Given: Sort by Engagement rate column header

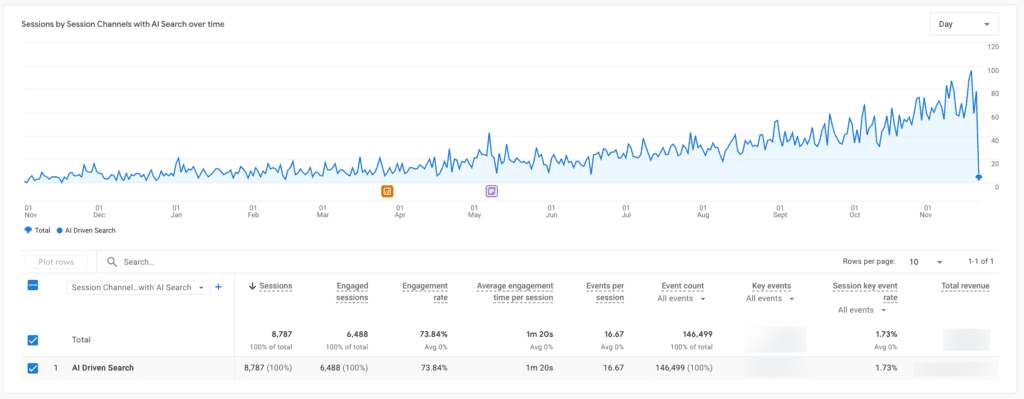Looking at the screenshot, I should point(424,291).
